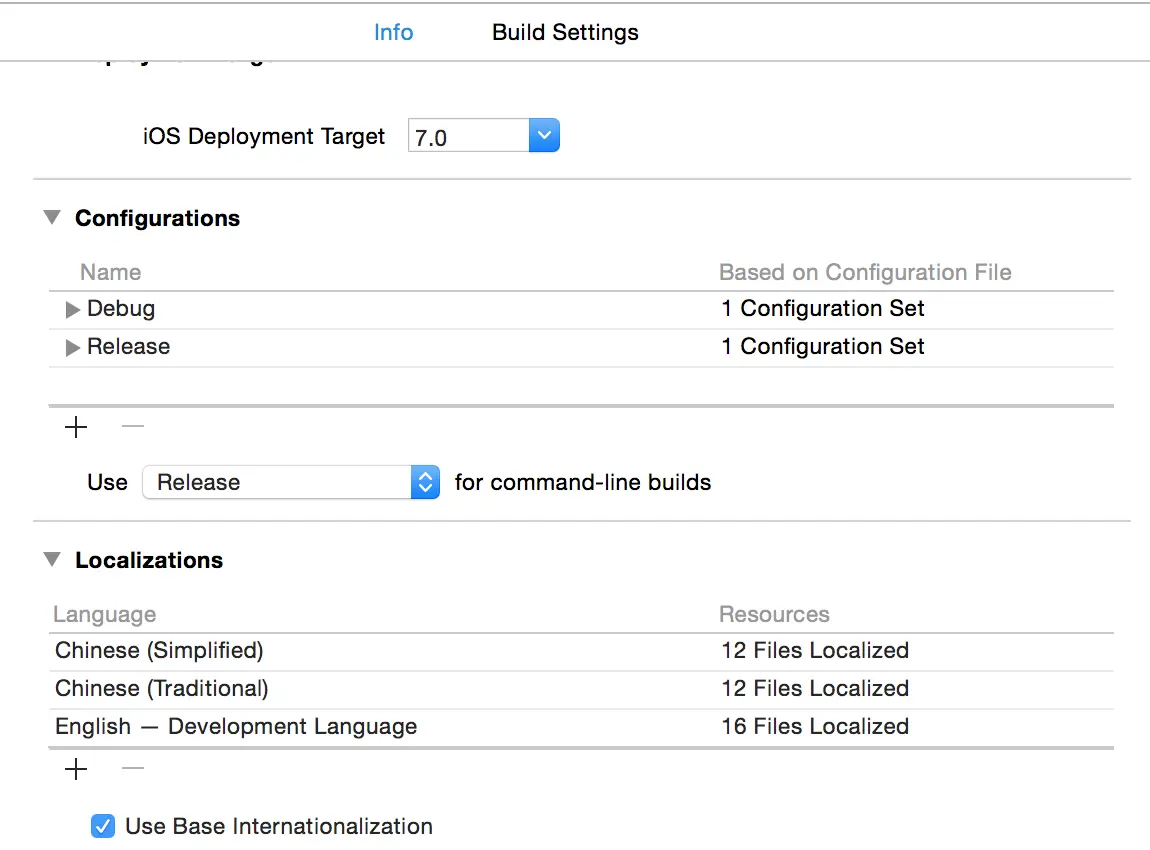The height and width of the screenshot is (850, 1150).
Task: Toggle Use Base Internationalization checkbox
Action: pyautogui.click(x=103, y=826)
